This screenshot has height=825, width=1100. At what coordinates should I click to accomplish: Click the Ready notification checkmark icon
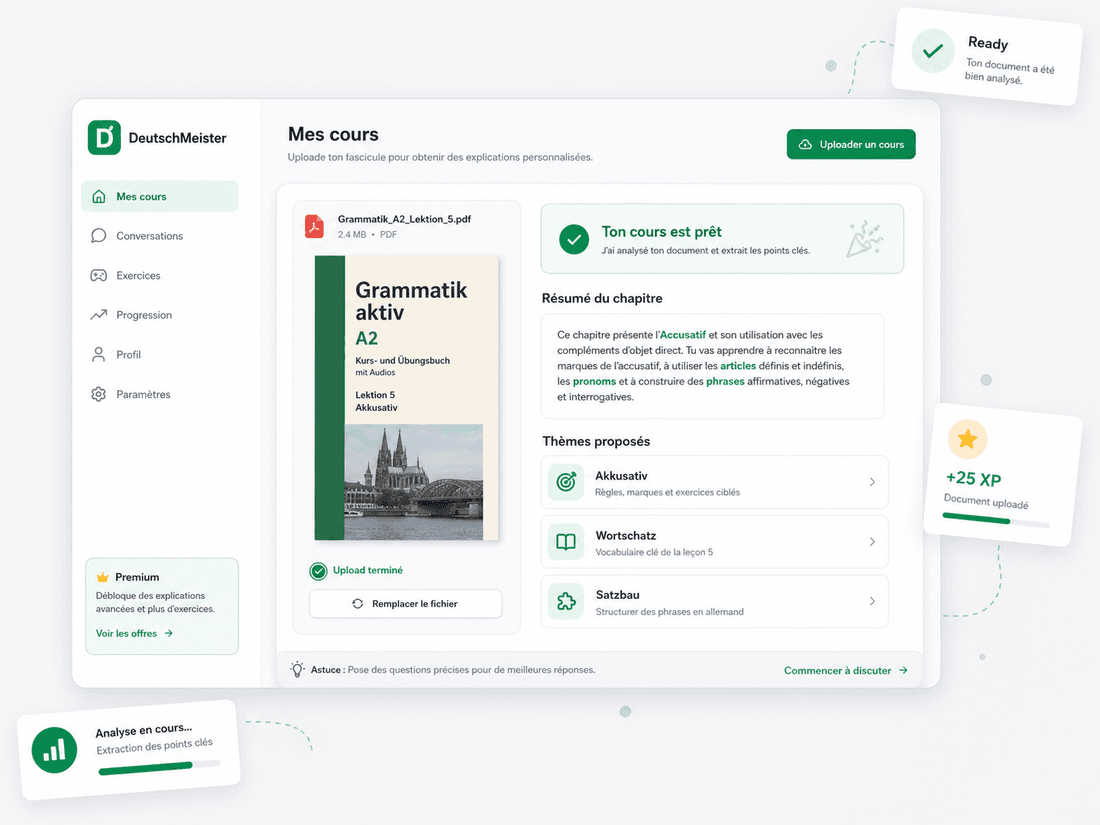[x=933, y=51]
